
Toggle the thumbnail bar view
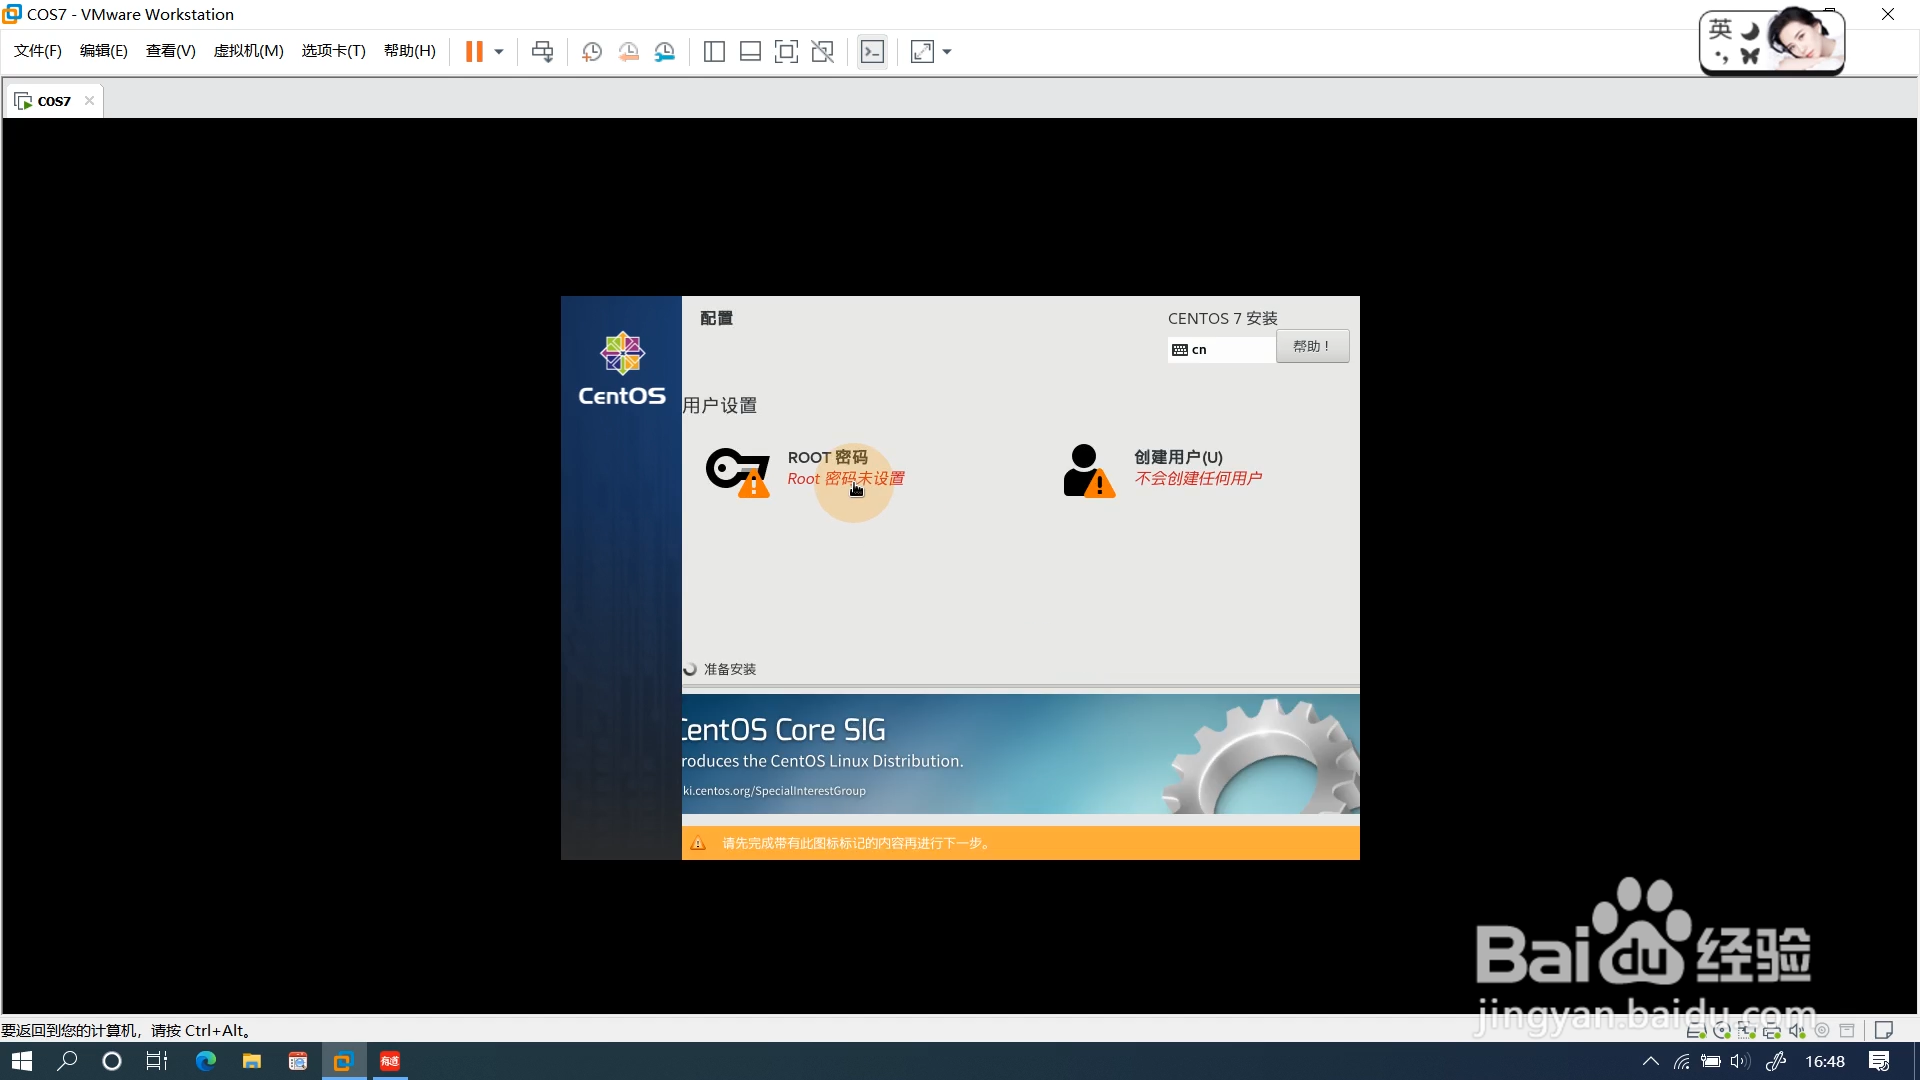750,52
